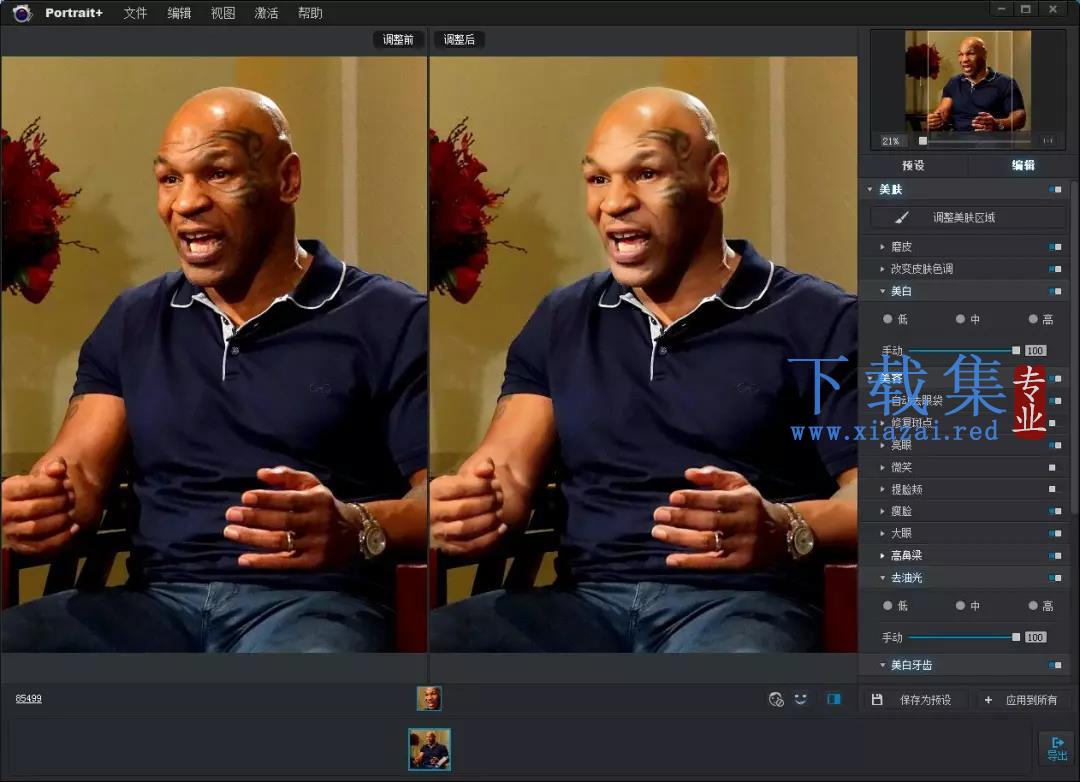Expand the 微笑 options arrow
1080x782 pixels.
882,467
